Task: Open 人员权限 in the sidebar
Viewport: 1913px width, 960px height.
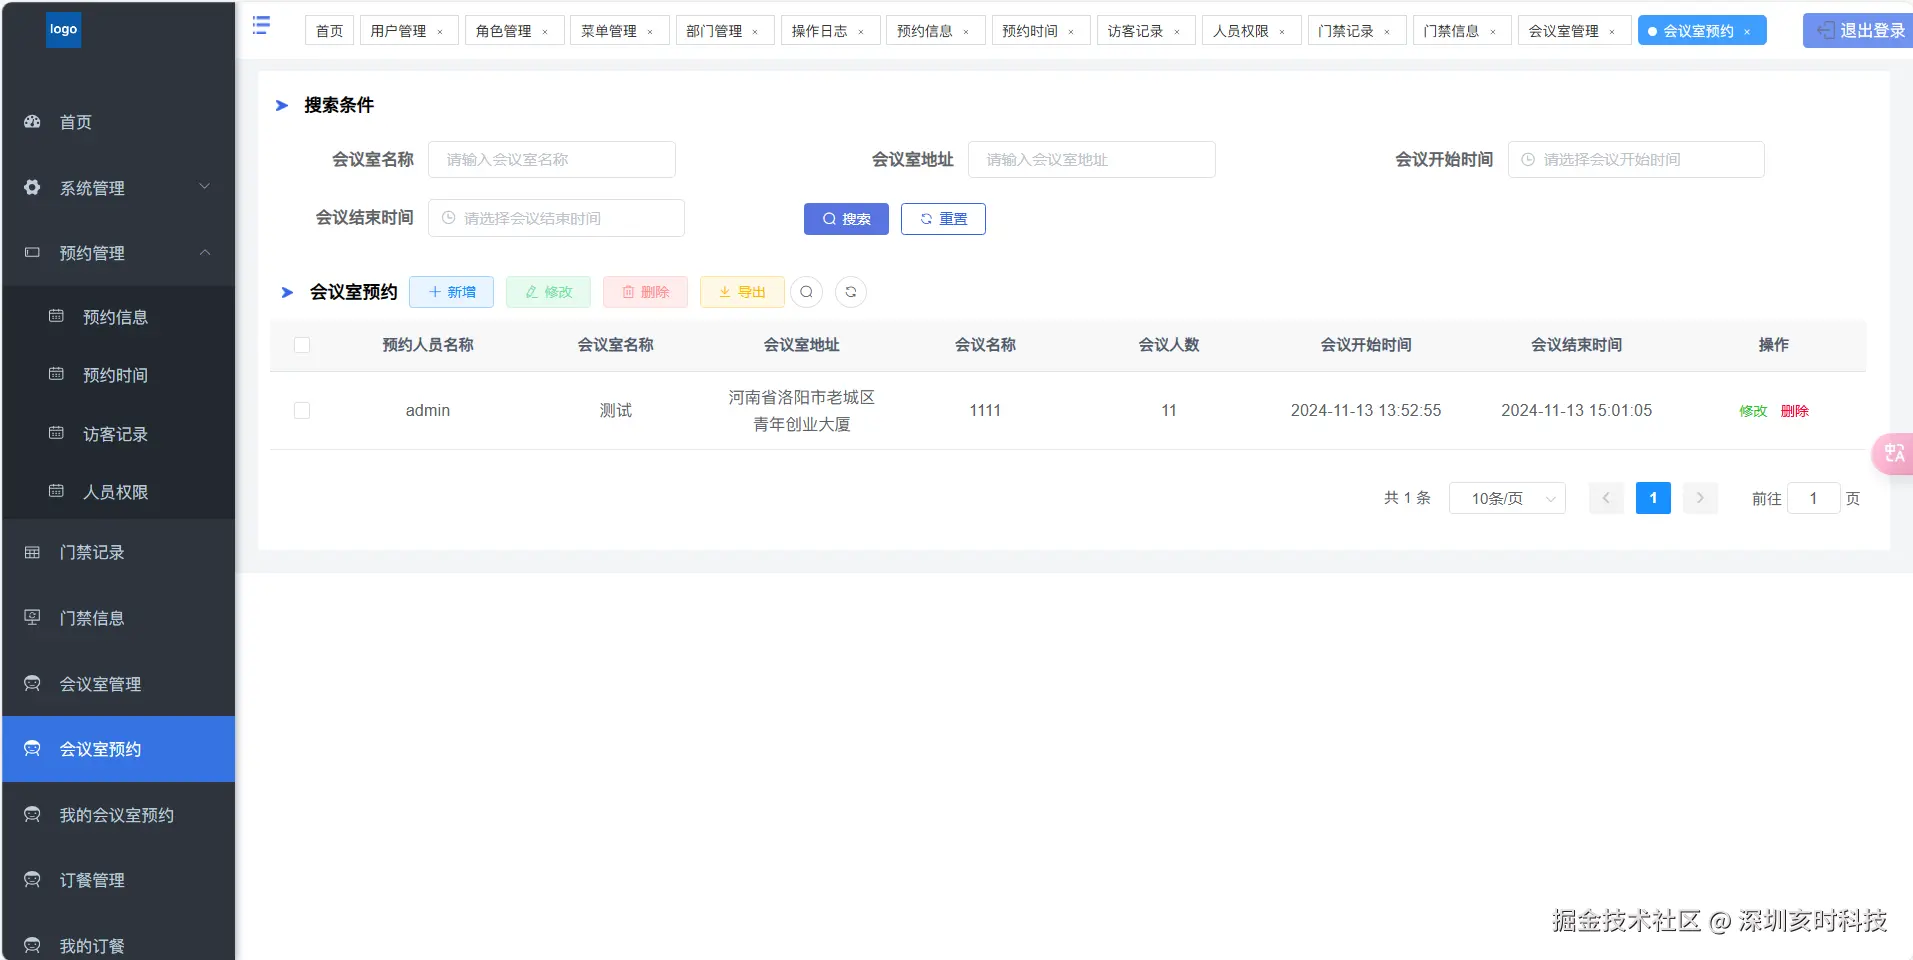Action: click(x=119, y=492)
